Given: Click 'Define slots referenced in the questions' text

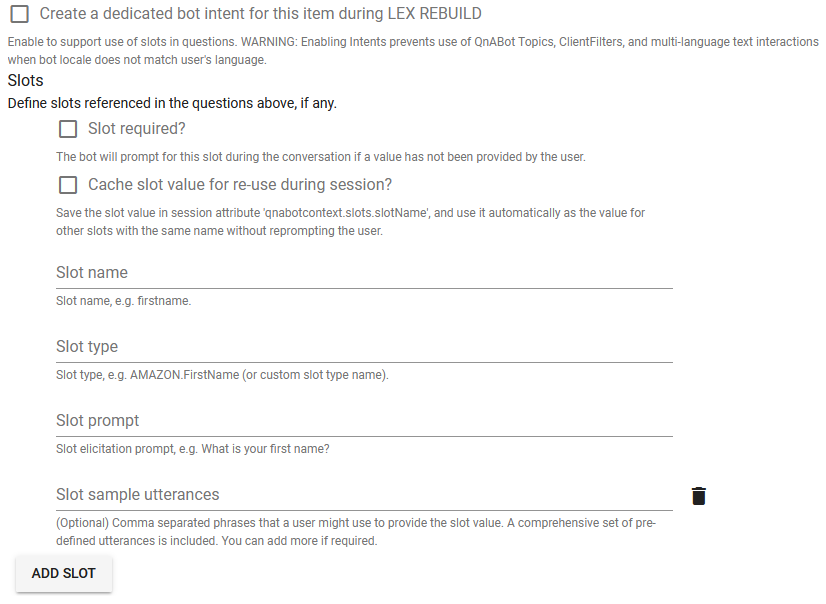Looking at the screenshot, I should (x=172, y=103).
